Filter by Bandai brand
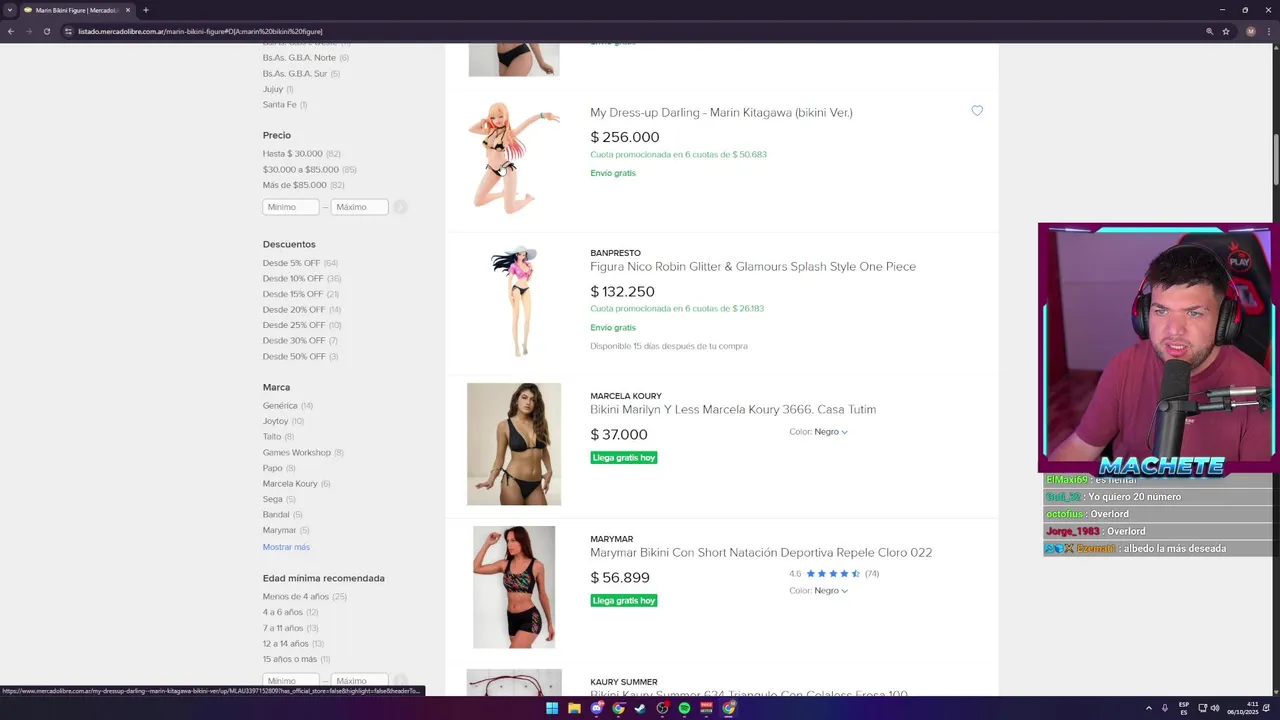 (x=276, y=515)
